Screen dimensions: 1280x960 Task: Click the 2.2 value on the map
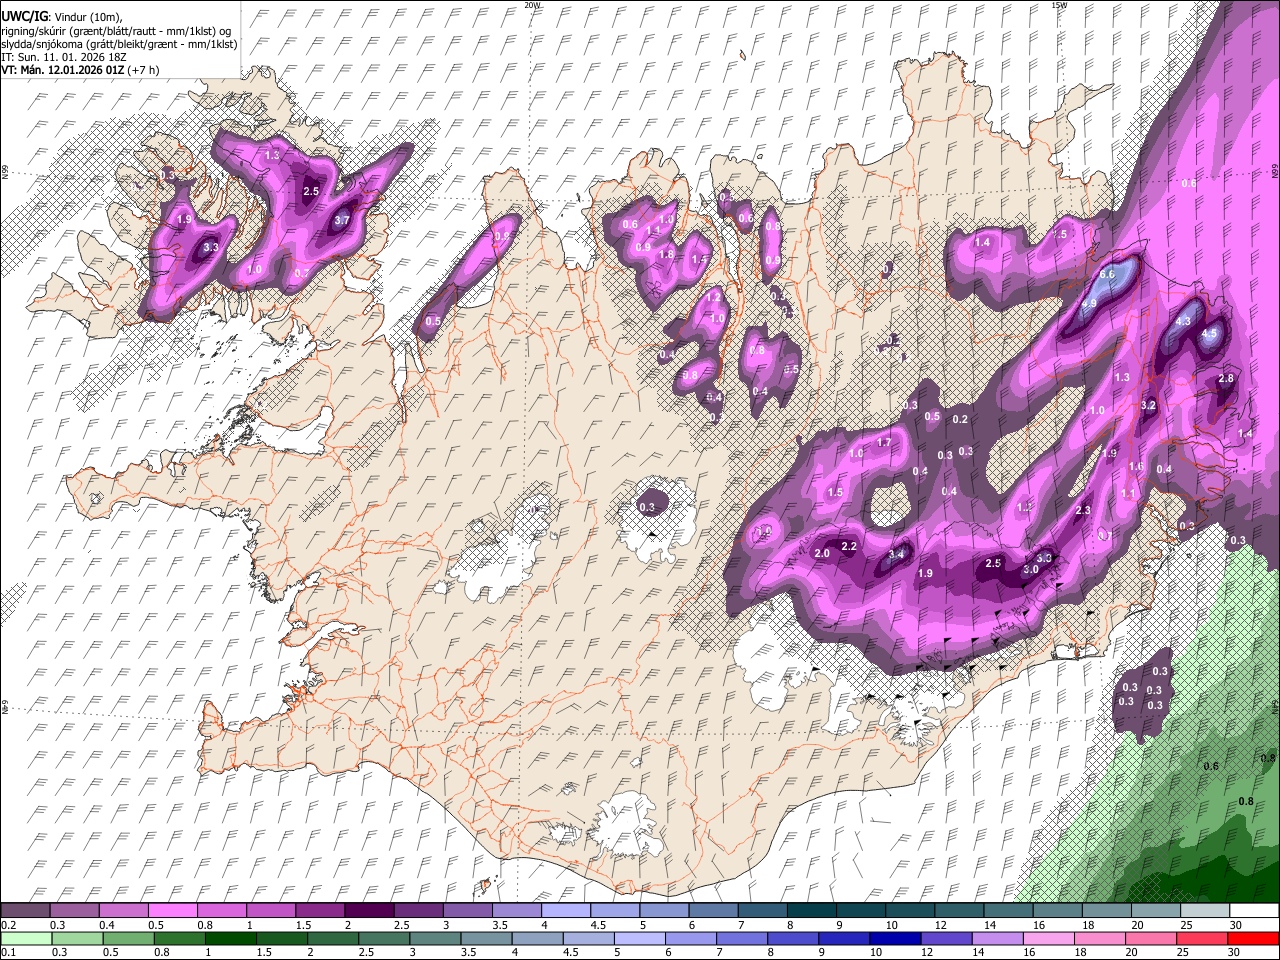849,546
